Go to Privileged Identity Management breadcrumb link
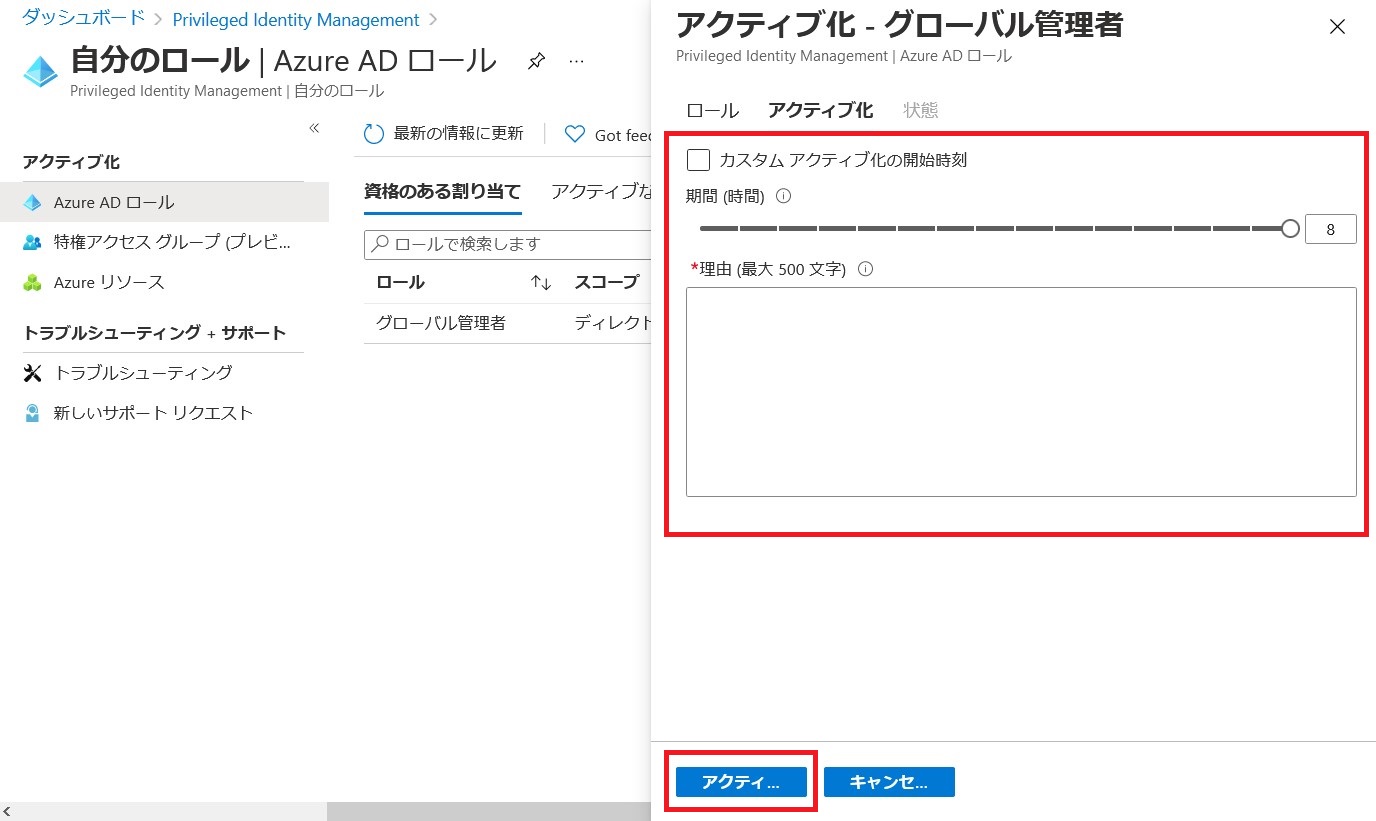This screenshot has height=821, width=1376. pyautogui.click(x=296, y=20)
